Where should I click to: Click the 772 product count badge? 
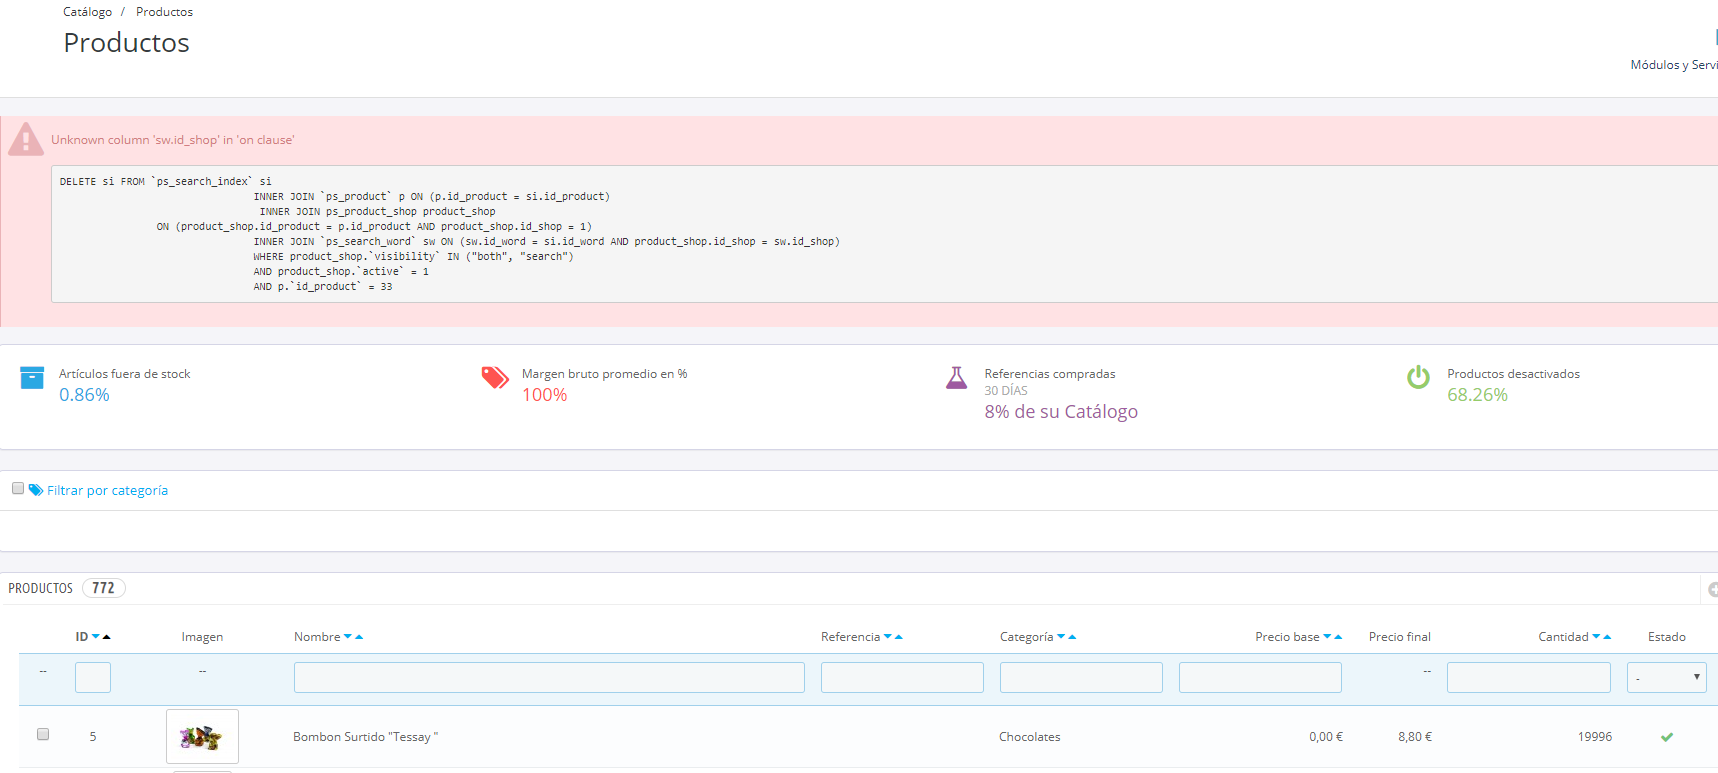[x=103, y=588]
